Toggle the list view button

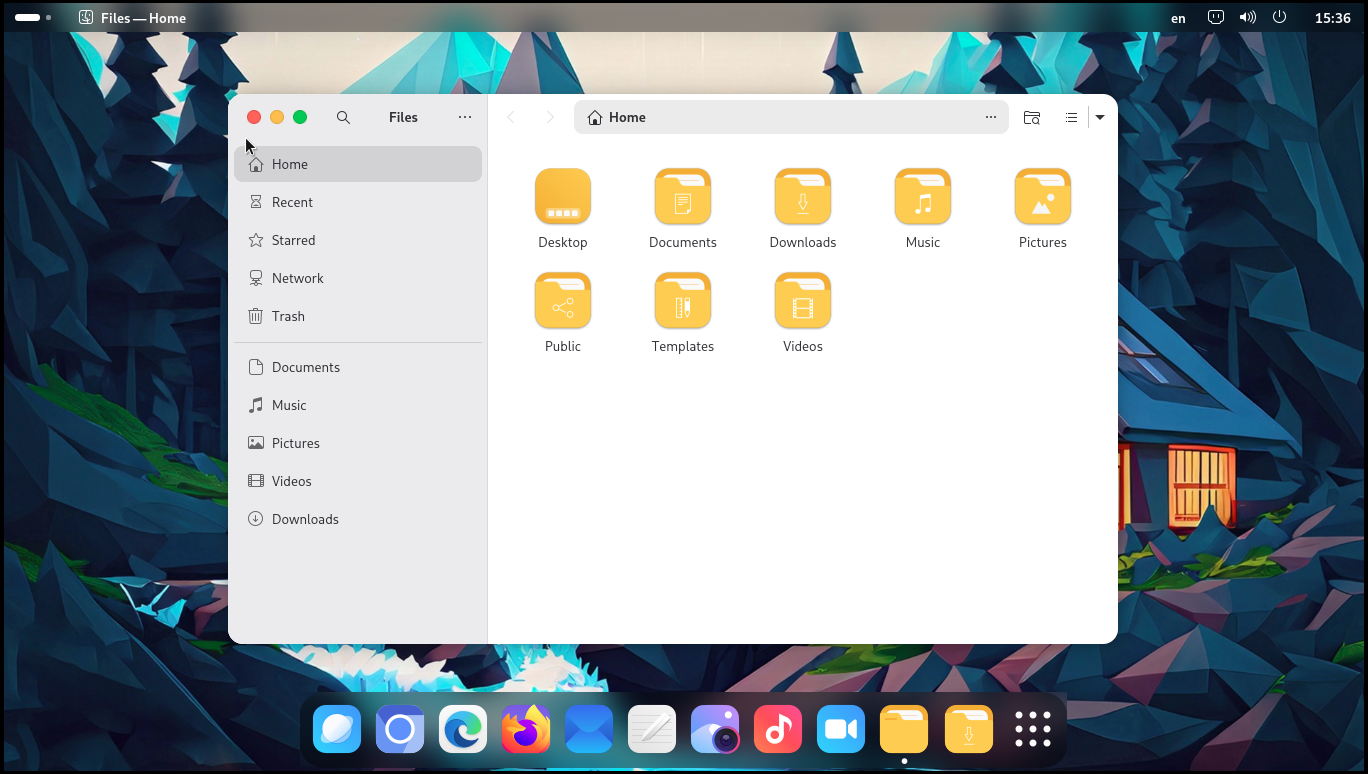click(x=1071, y=117)
